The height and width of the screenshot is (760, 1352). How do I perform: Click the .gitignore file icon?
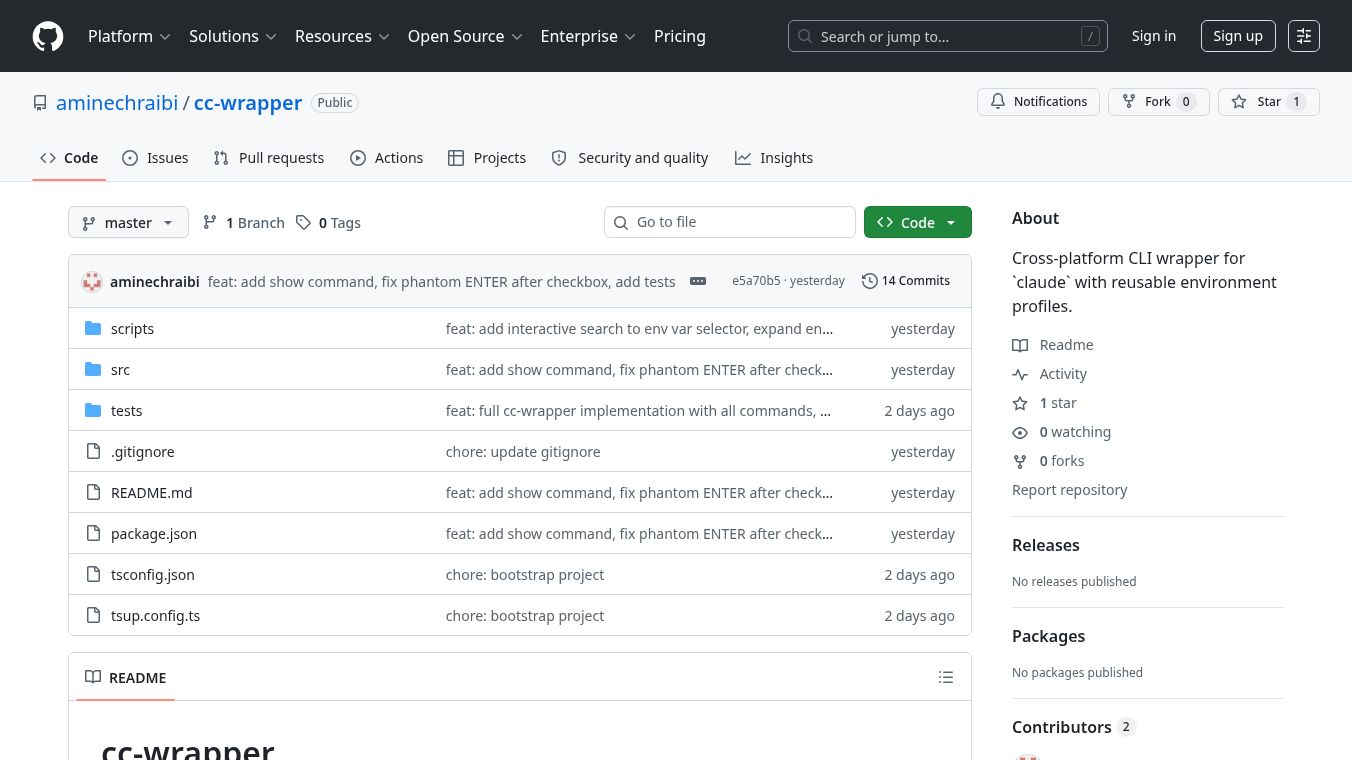click(x=93, y=452)
